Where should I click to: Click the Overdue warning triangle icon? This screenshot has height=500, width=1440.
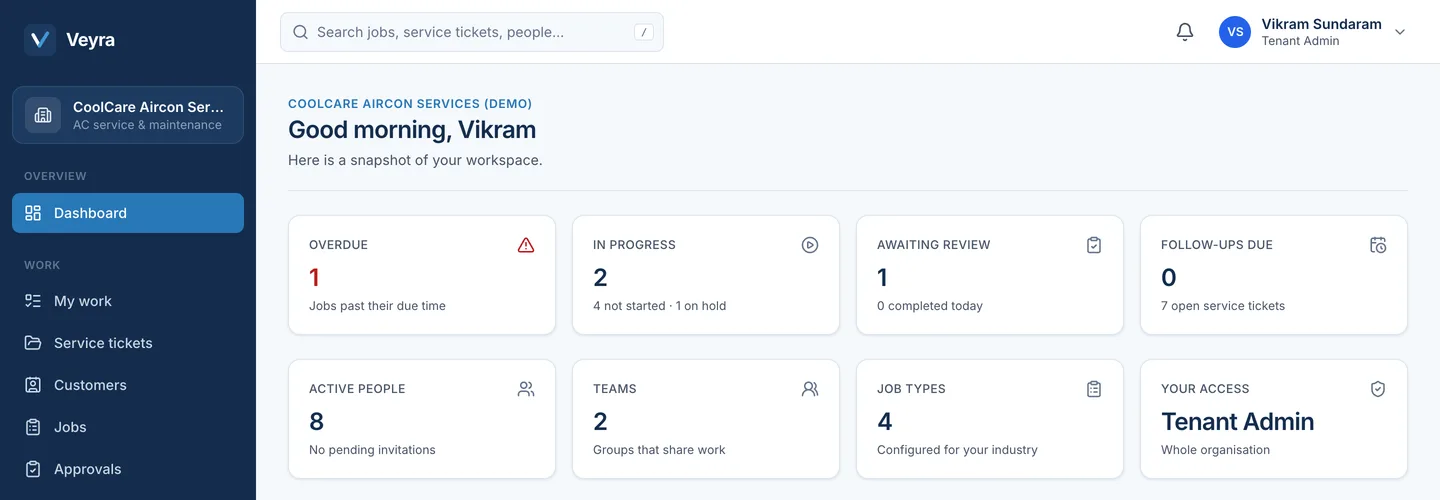point(526,245)
